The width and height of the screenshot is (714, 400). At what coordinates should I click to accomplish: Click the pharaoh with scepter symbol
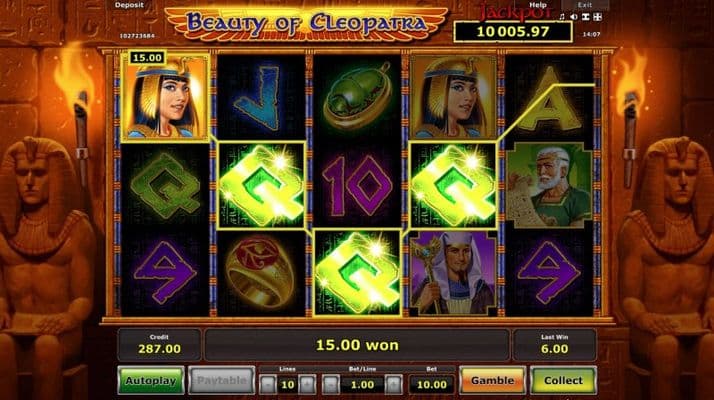coord(453,272)
